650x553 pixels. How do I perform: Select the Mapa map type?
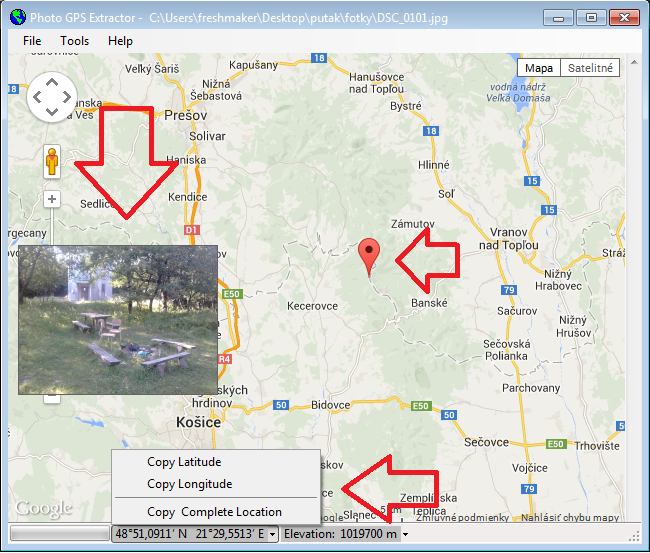538,68
